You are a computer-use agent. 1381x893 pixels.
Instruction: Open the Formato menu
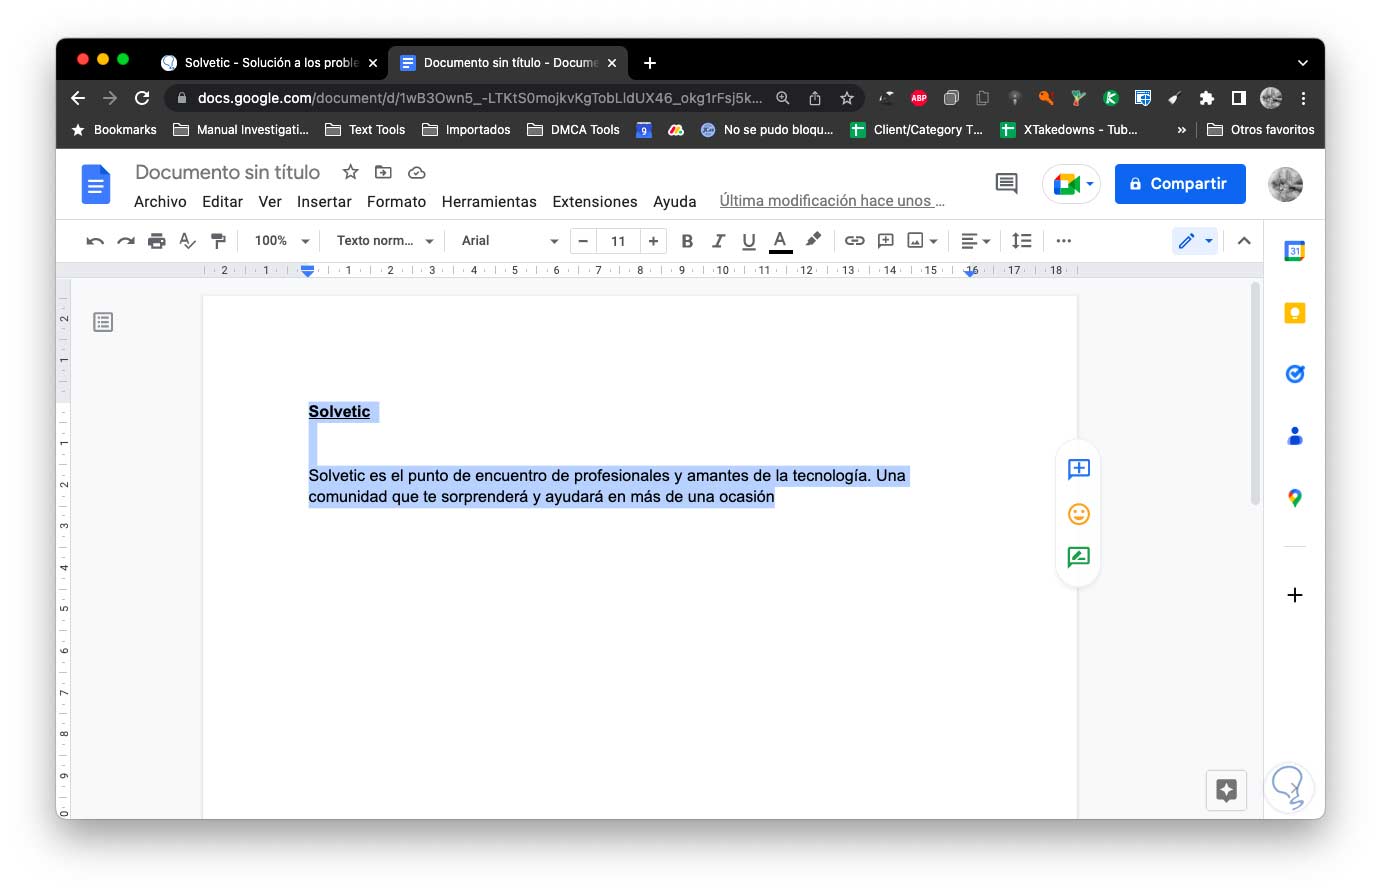coord(396,202)
